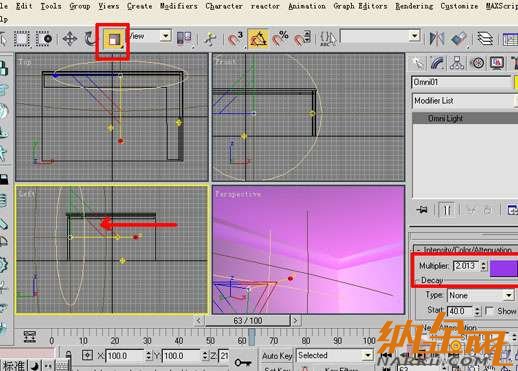The width and height of the screenshot is (518, 371).
Task: Select the Rotate tool
Action: tap(89, 39)
